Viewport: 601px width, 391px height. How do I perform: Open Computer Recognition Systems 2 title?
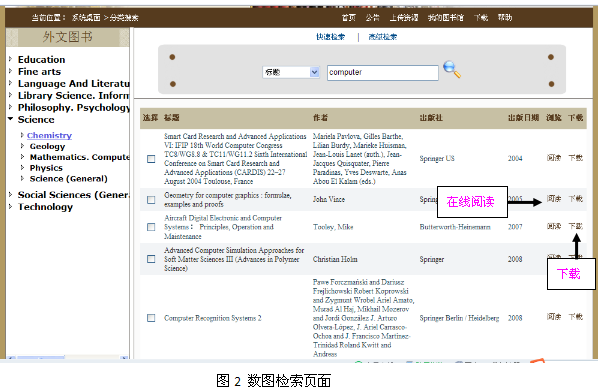(x=213, y=318)
